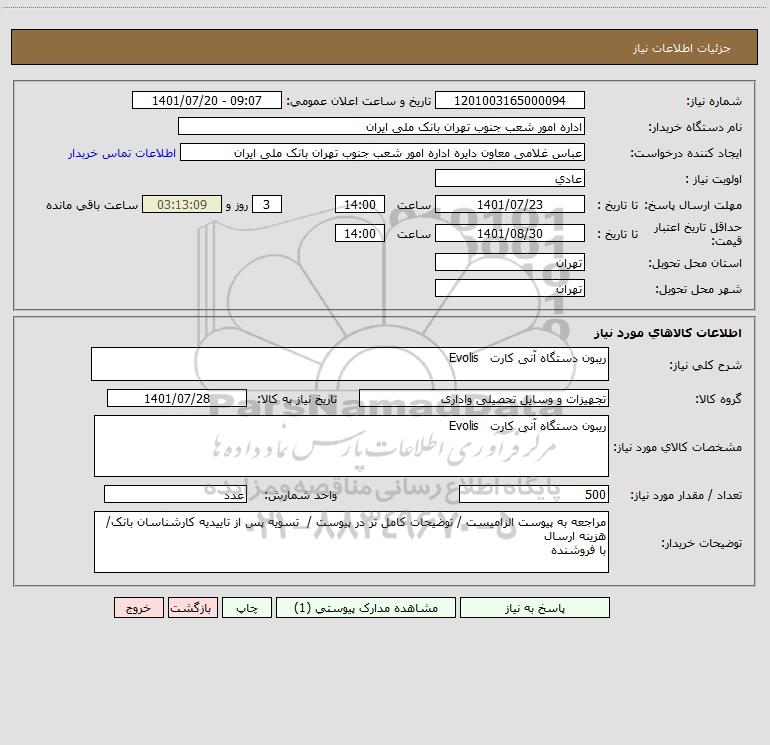Open مشاهده مدارک پیوستی (1) button
The width and height of the screenshot is (770, 745).
(x=366, y=608)
